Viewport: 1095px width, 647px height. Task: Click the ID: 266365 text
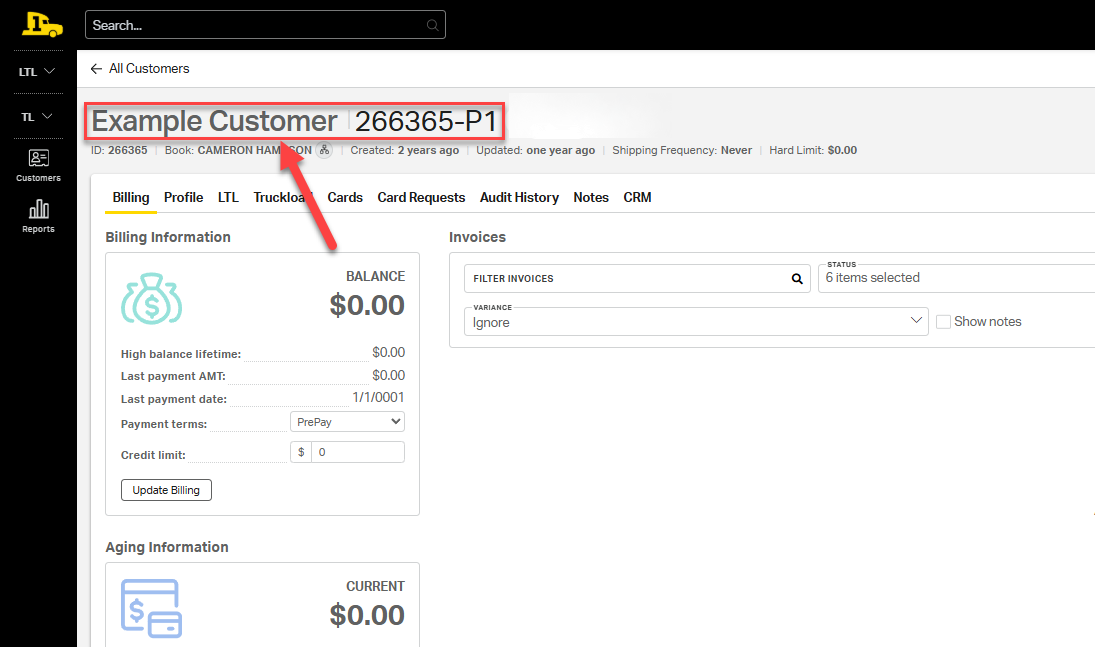119,150
